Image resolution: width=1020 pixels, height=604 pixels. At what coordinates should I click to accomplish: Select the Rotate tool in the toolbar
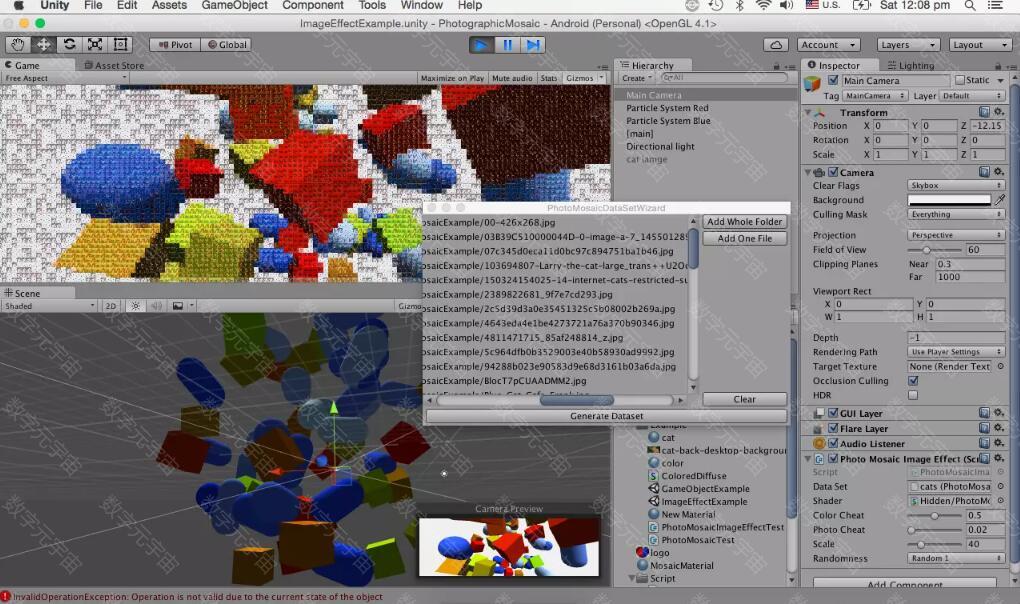[x=69, y=44]
